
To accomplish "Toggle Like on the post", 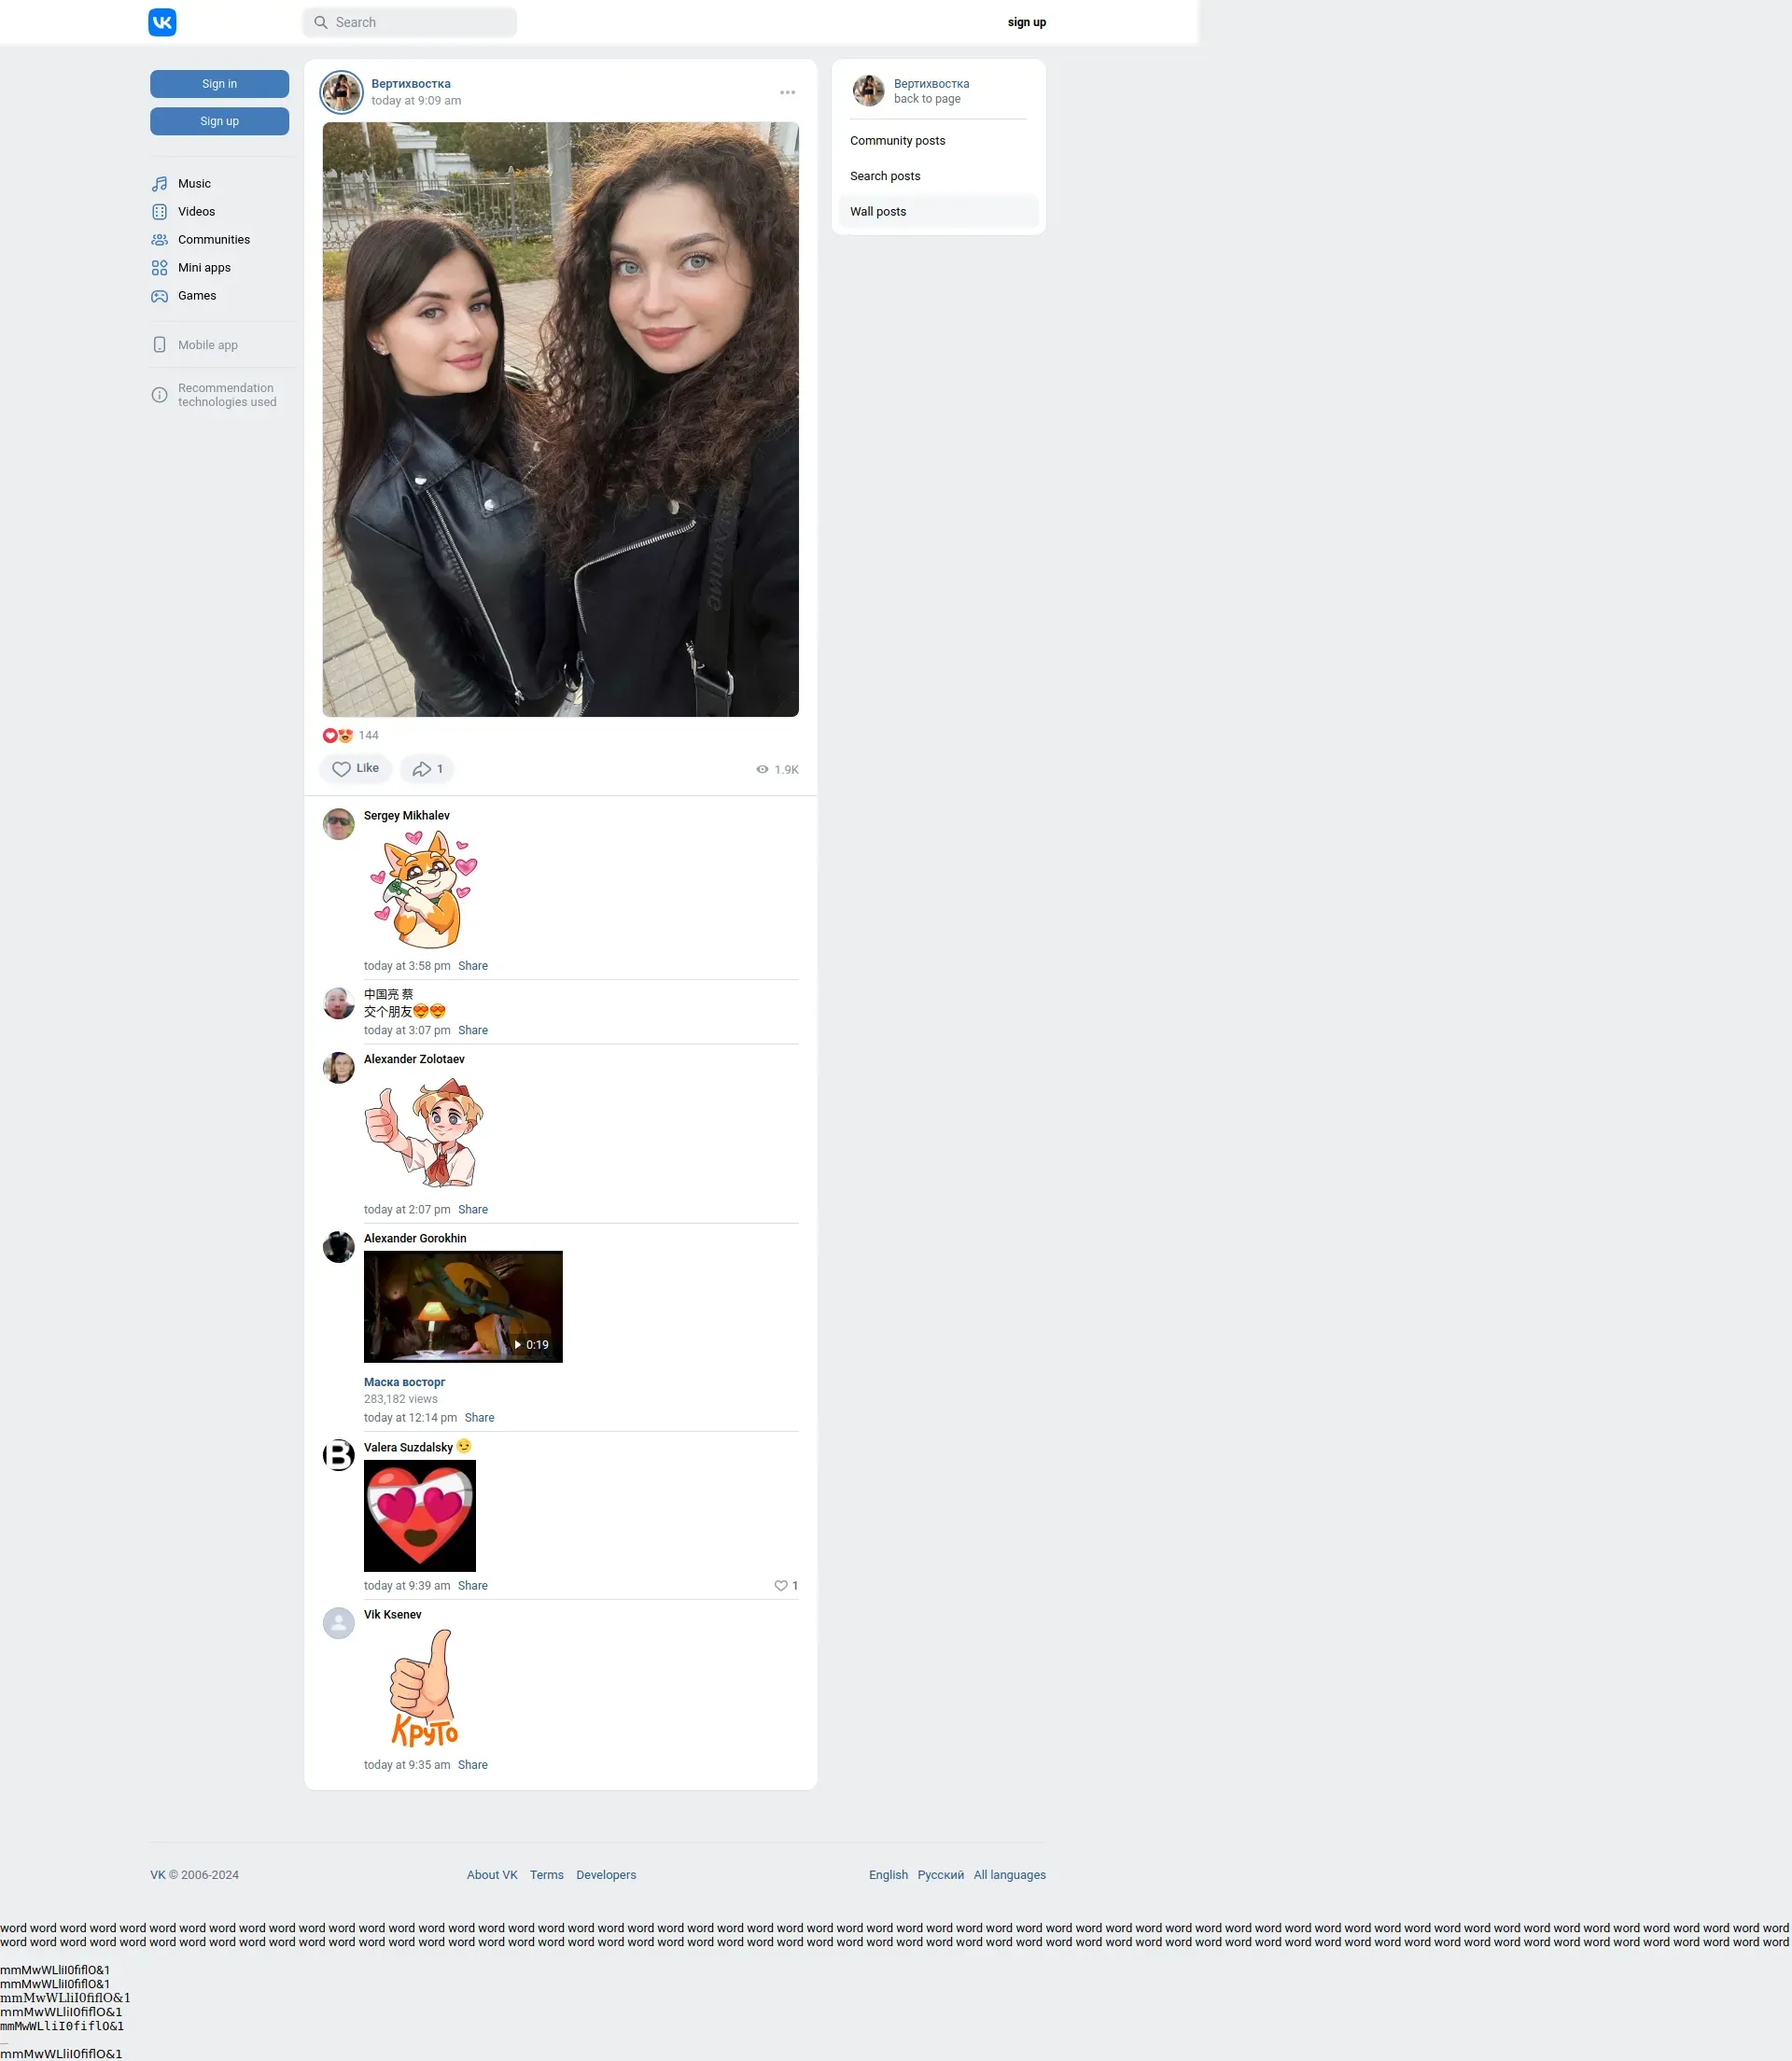I will (x=355, y=769).
